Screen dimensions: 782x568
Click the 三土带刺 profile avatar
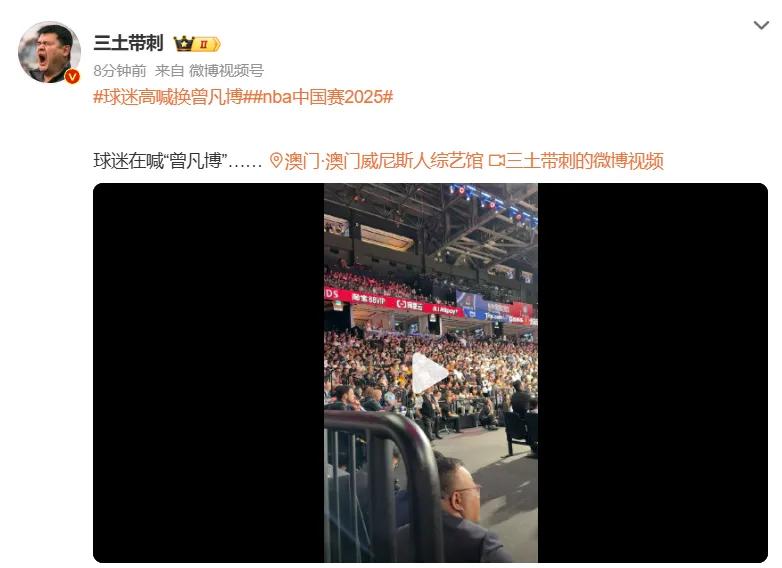[x=49, y=51]
